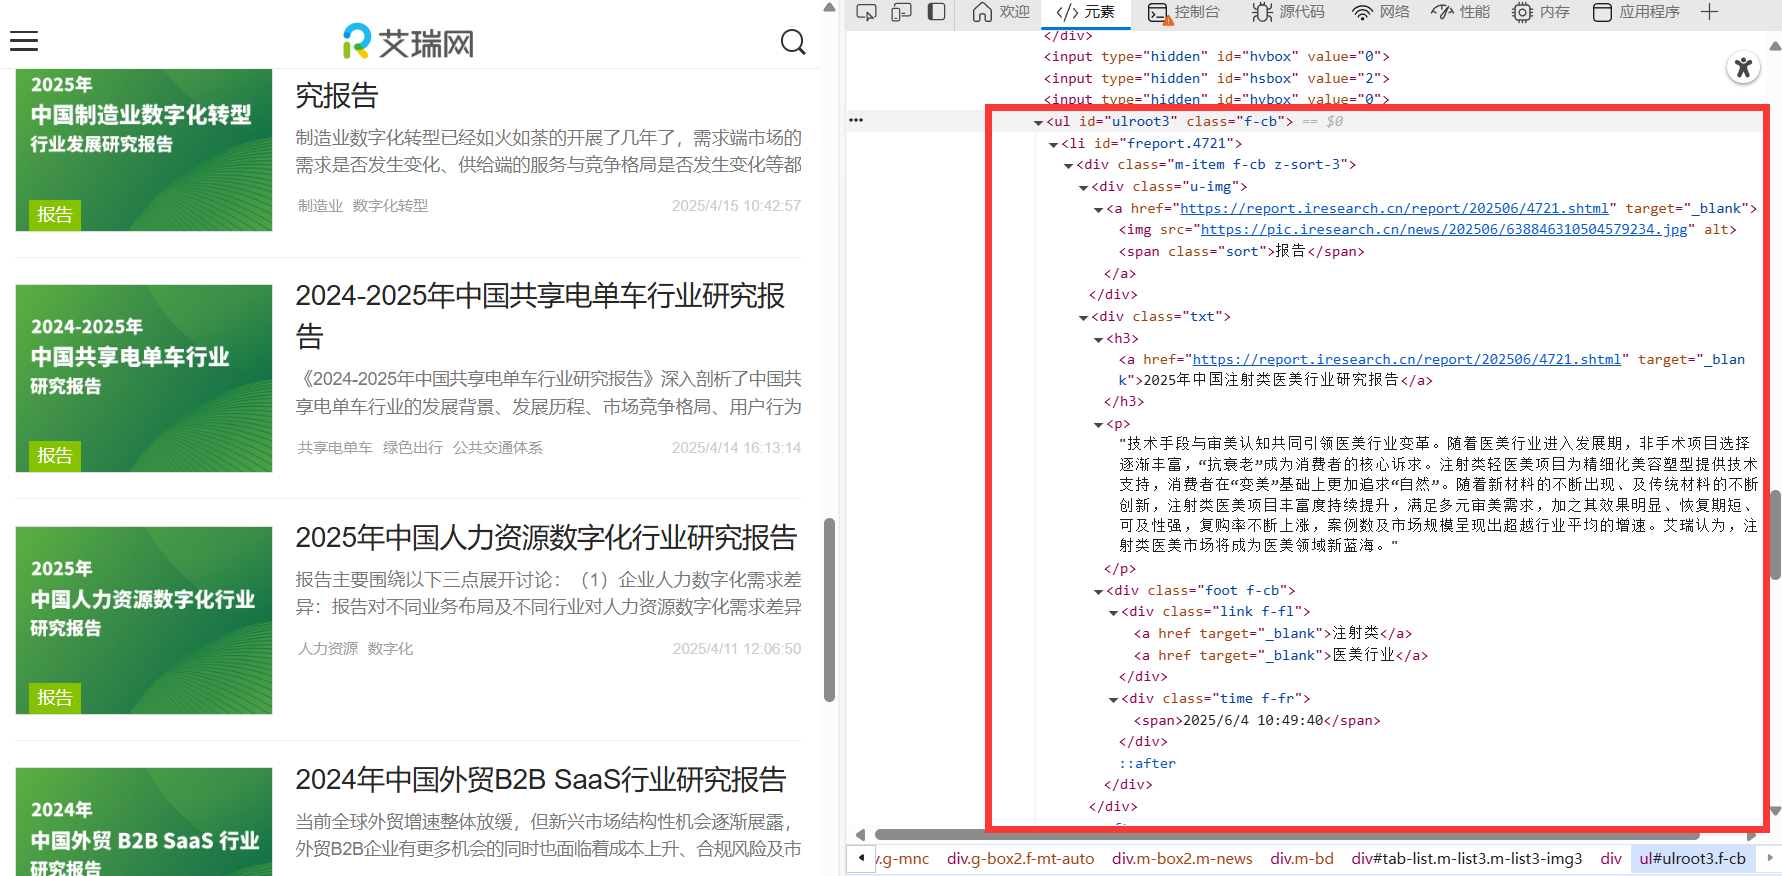Viewport: 1782px width, 876px height.
Task: Collapse the p paragraph node
Action: 1098,424
